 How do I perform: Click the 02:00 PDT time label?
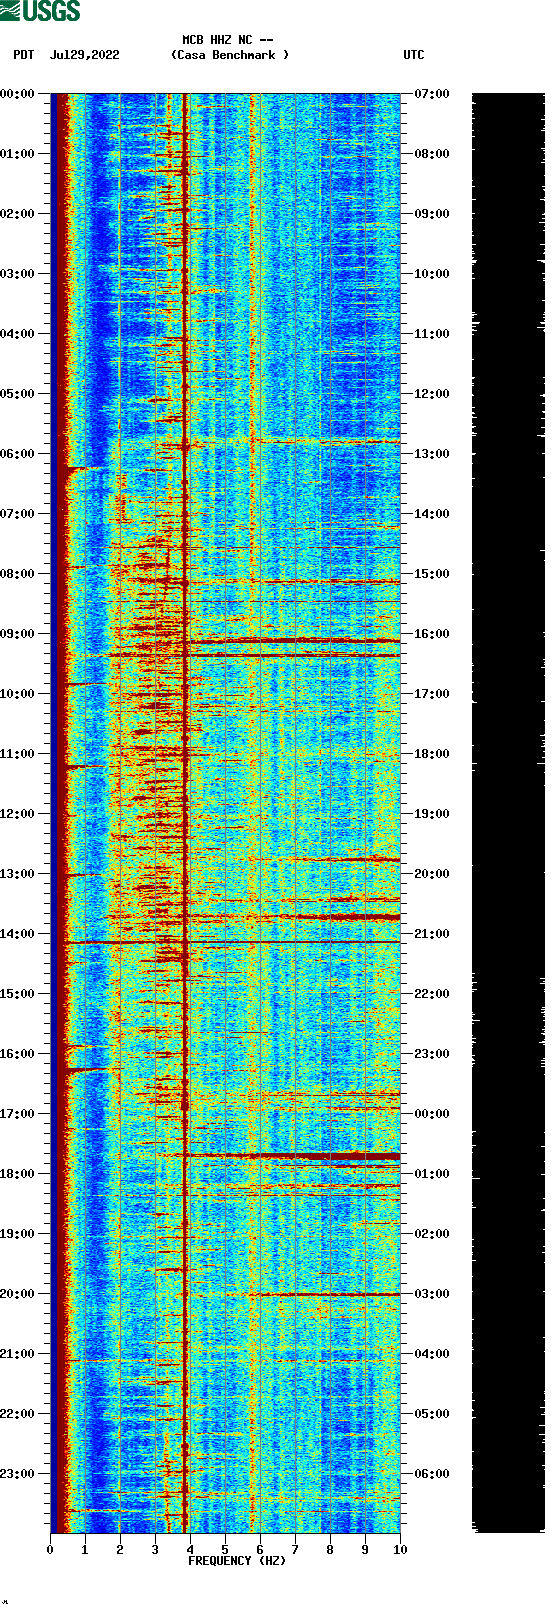click(17, 214)
